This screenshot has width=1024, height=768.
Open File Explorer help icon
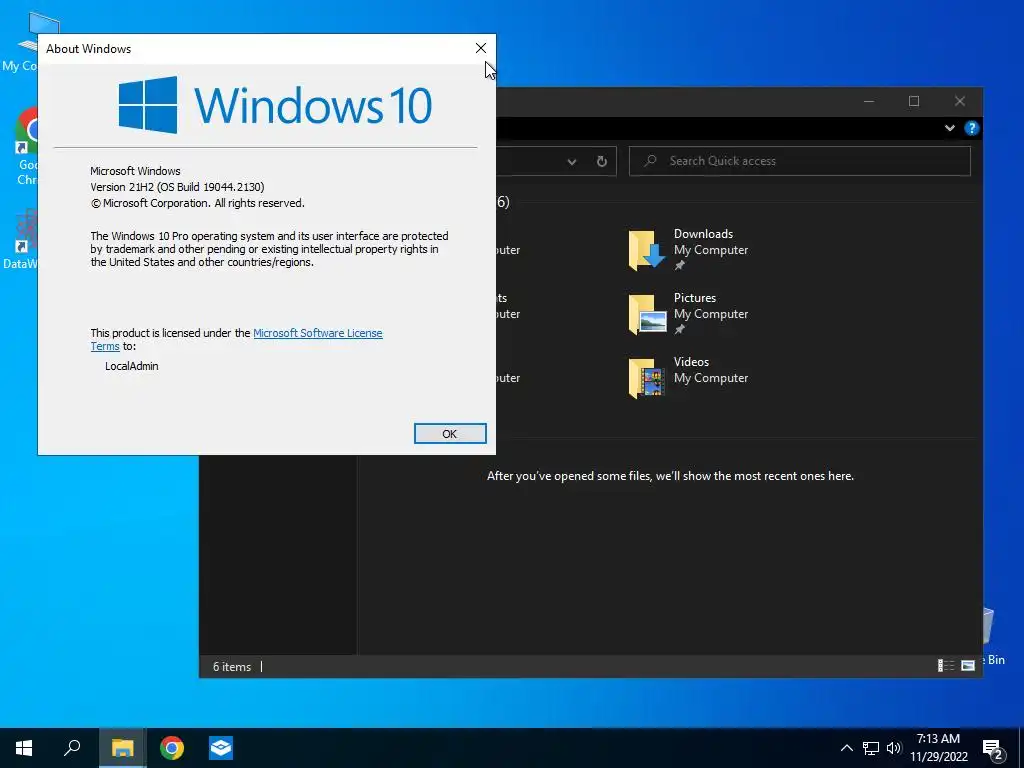(972, 128)
